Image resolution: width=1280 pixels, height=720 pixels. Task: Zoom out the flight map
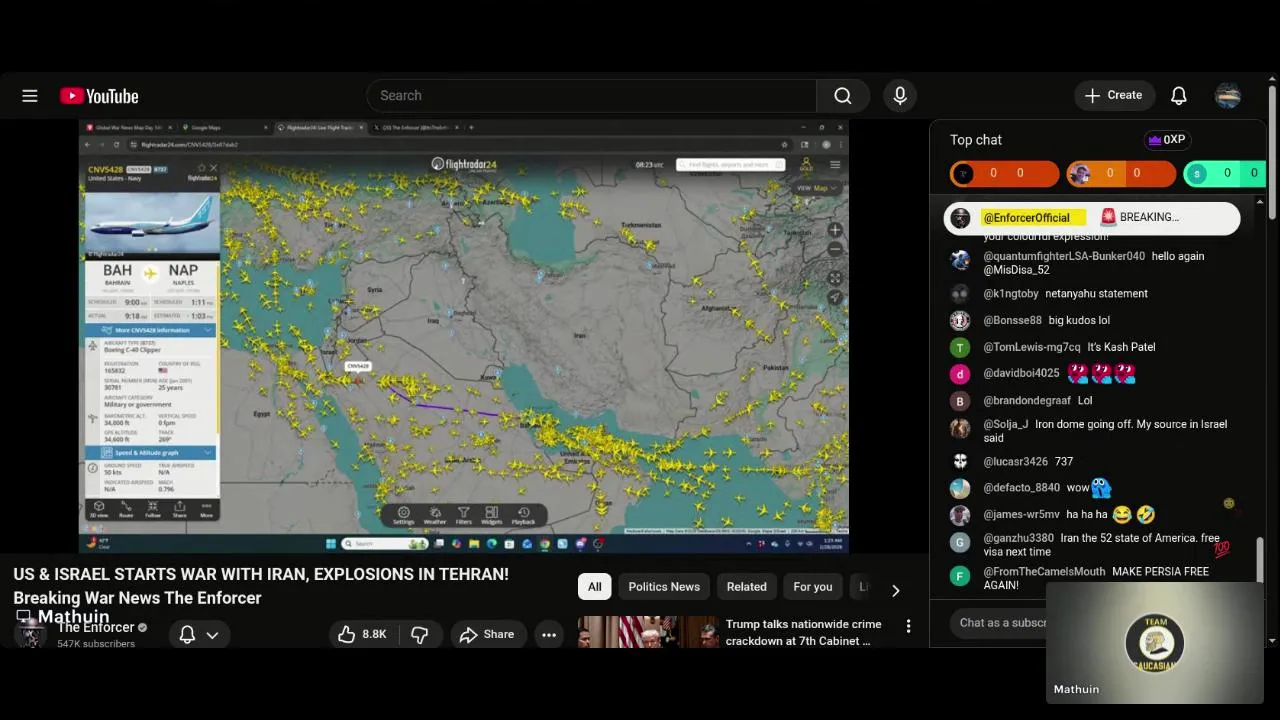click(x=835, y=248)
